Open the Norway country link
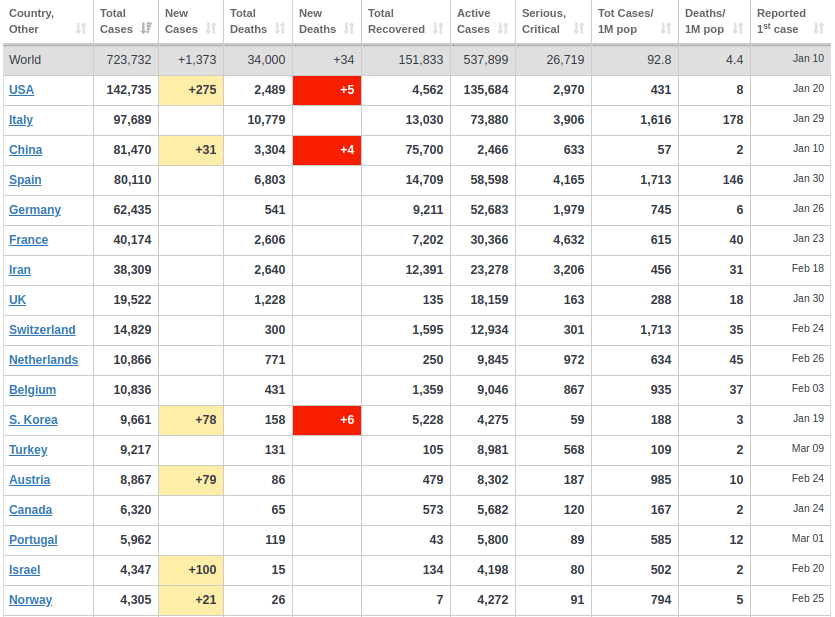This screenshot has height=617, width=835. tap(30, 600)
